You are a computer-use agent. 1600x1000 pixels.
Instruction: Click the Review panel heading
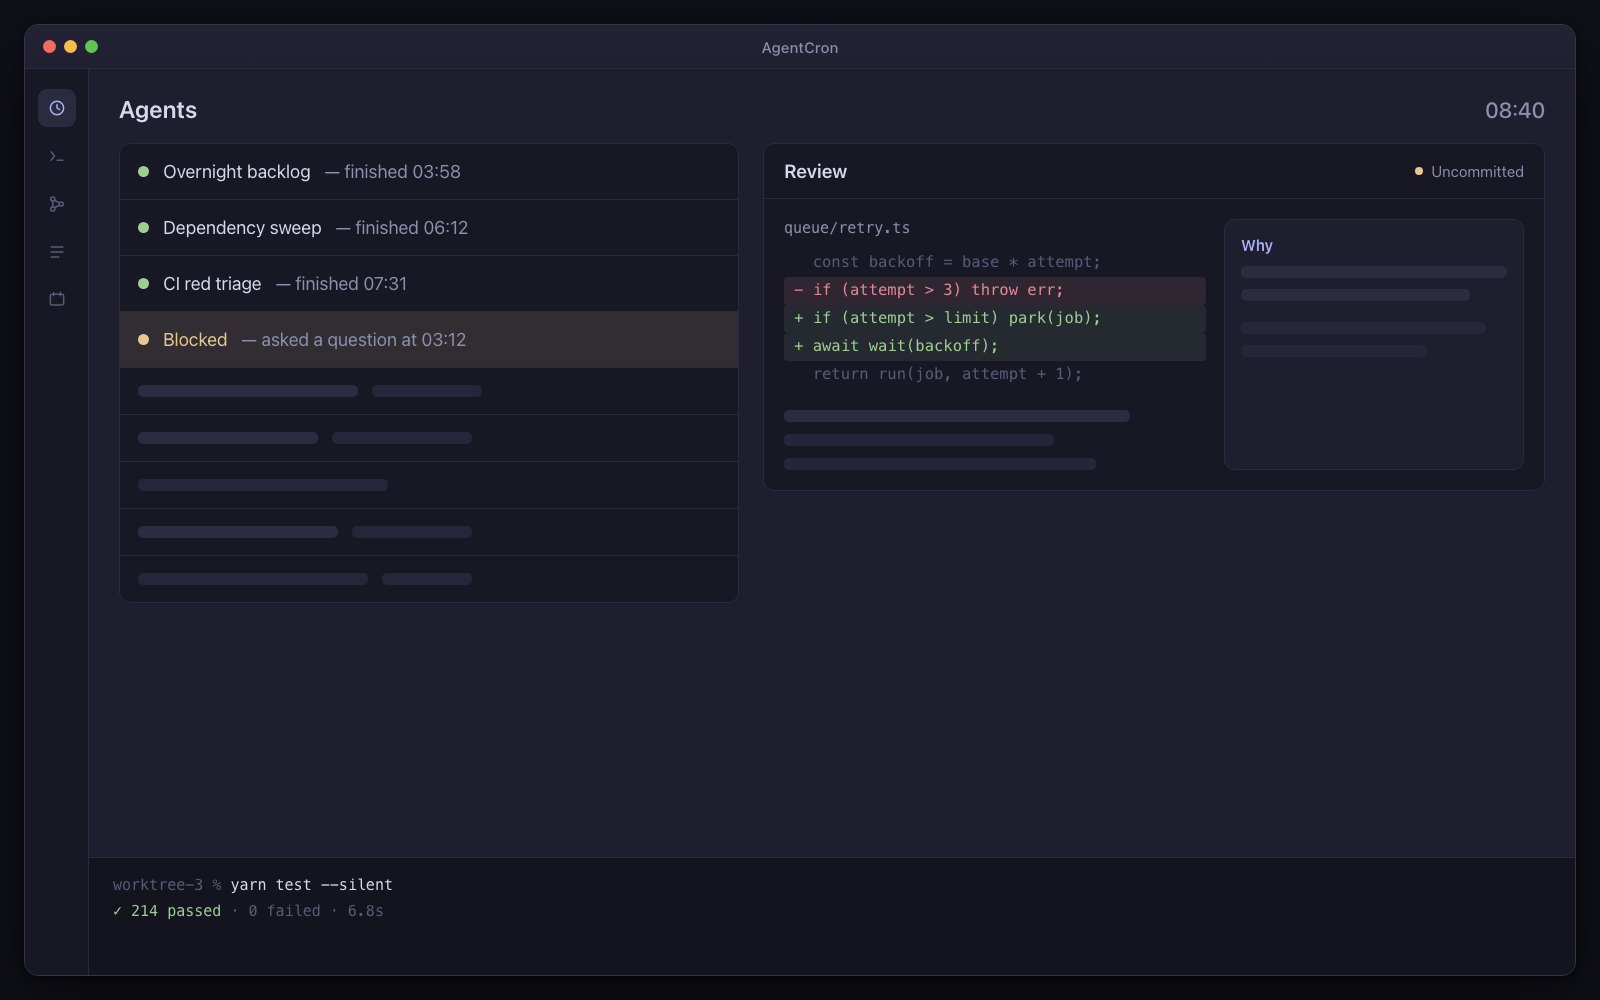[x=815, y=172]
